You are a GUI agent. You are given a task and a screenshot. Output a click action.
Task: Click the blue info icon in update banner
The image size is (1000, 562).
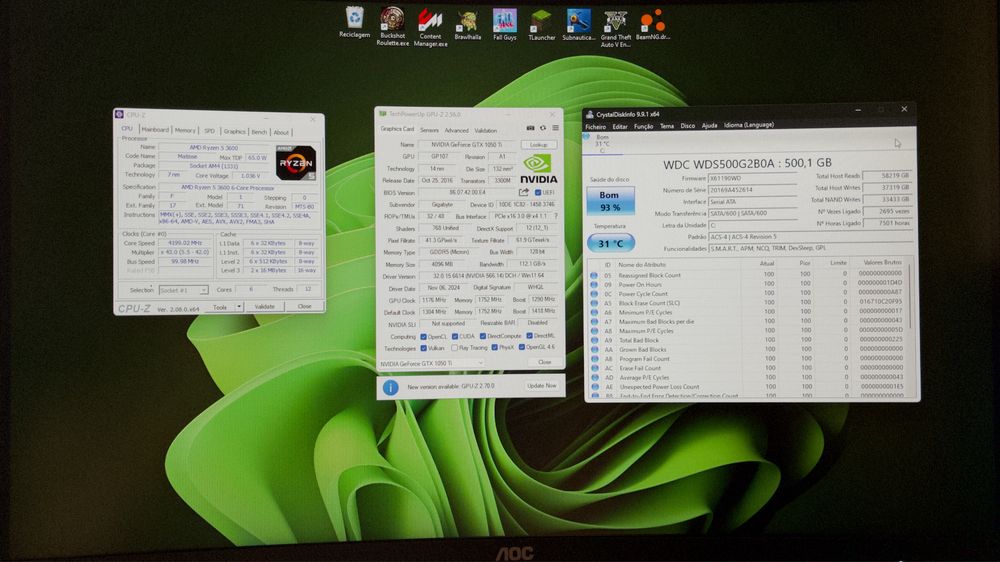(390, 387)
